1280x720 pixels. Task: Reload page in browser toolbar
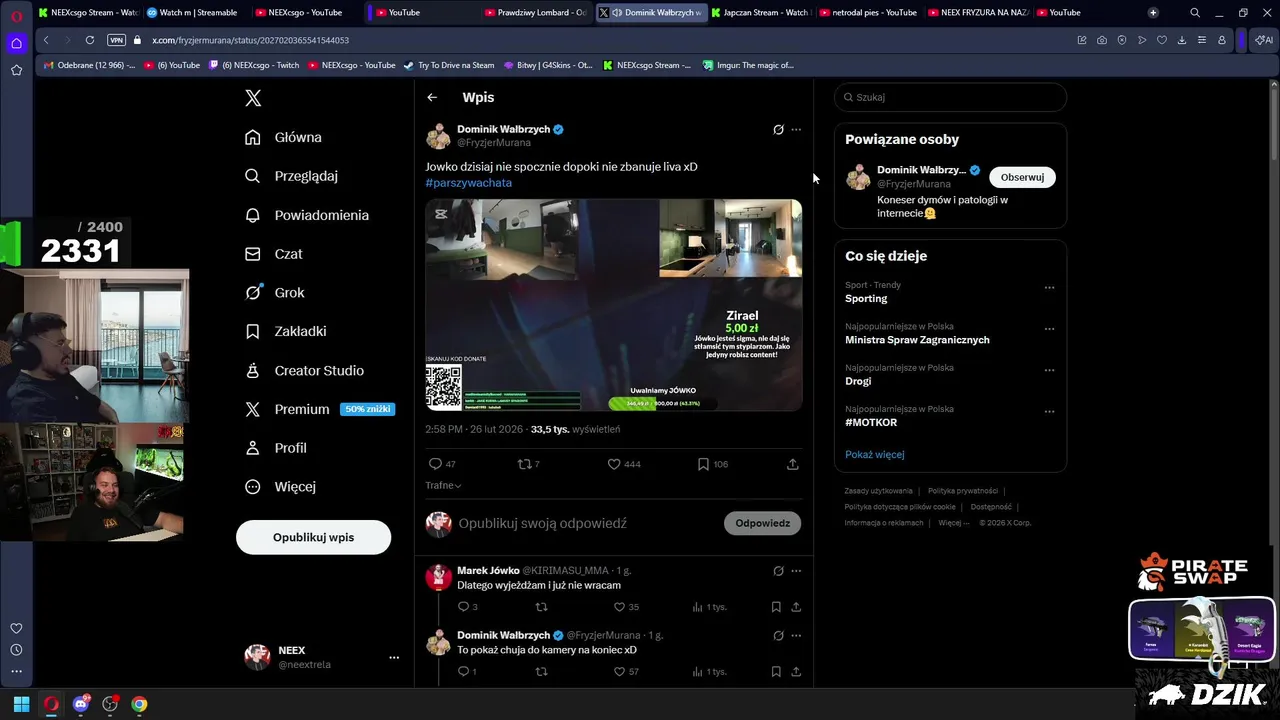click(90, 40)
